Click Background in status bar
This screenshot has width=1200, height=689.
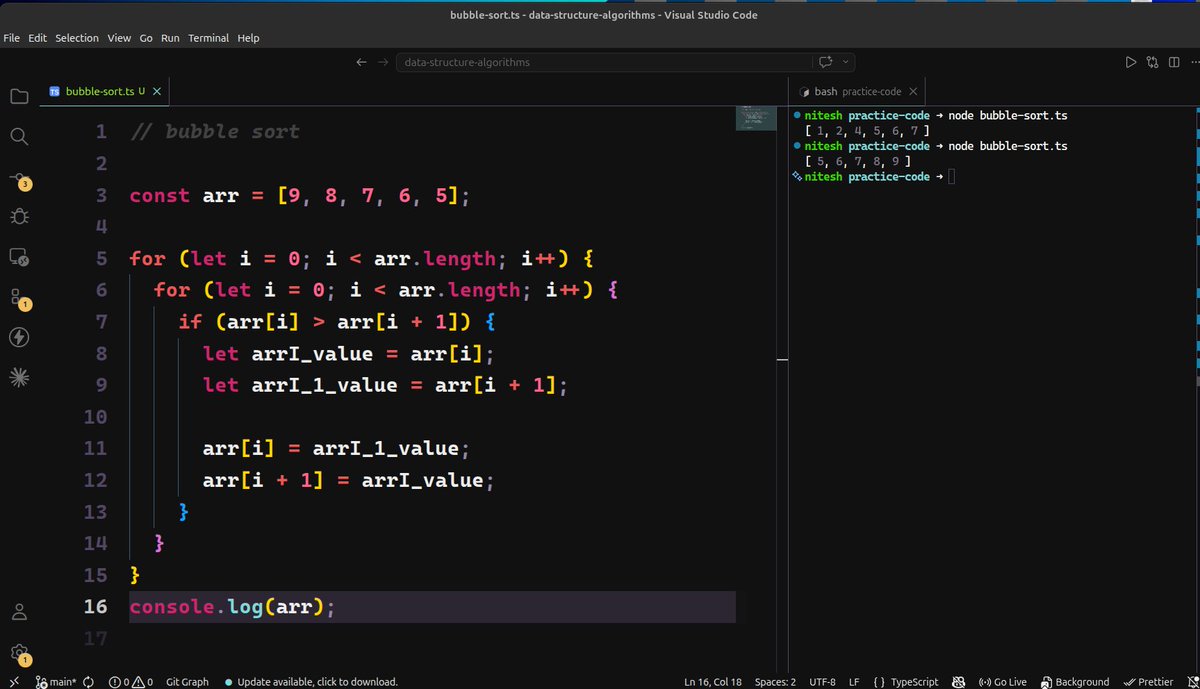1075,681
